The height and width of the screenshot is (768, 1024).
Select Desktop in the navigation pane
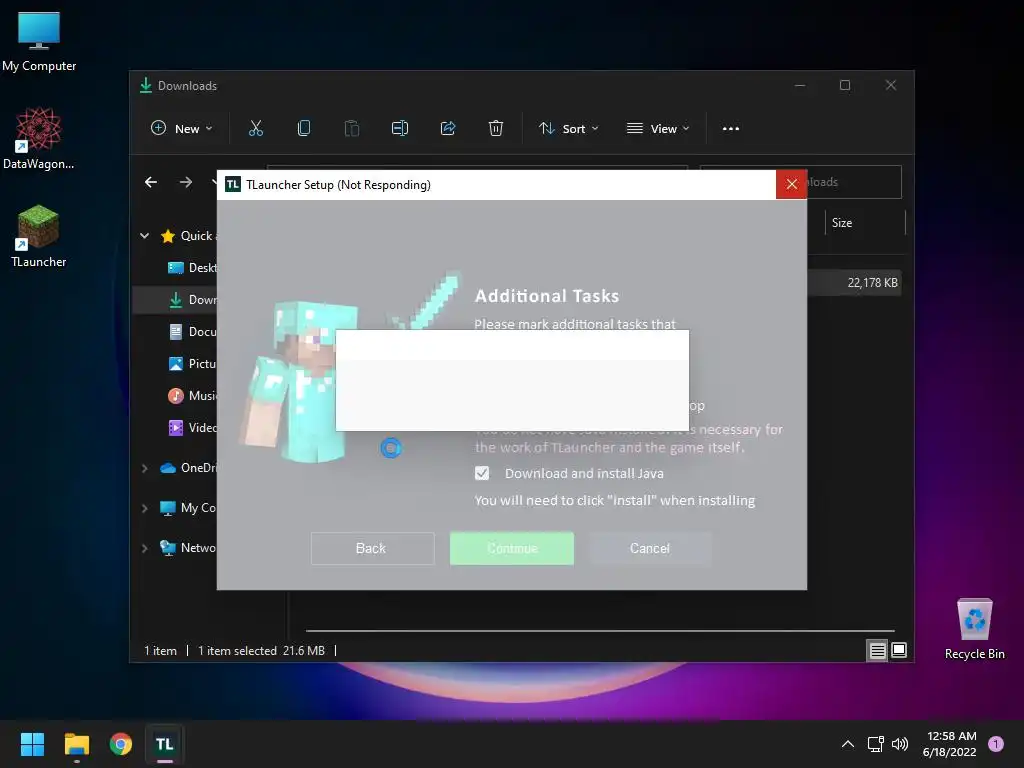[x=192, y=268]
